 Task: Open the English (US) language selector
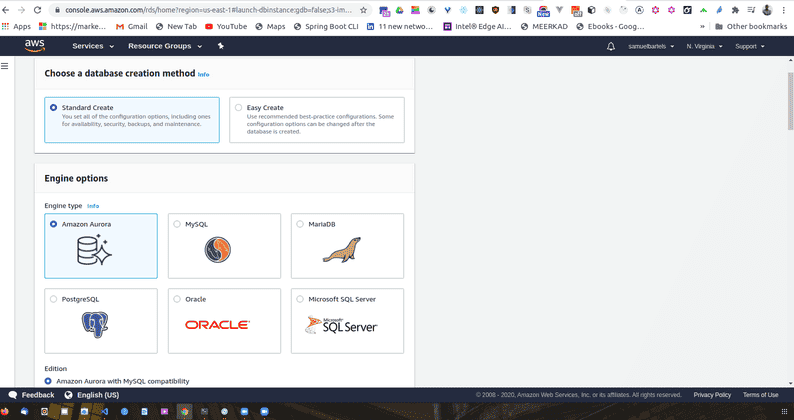point(92,395)
